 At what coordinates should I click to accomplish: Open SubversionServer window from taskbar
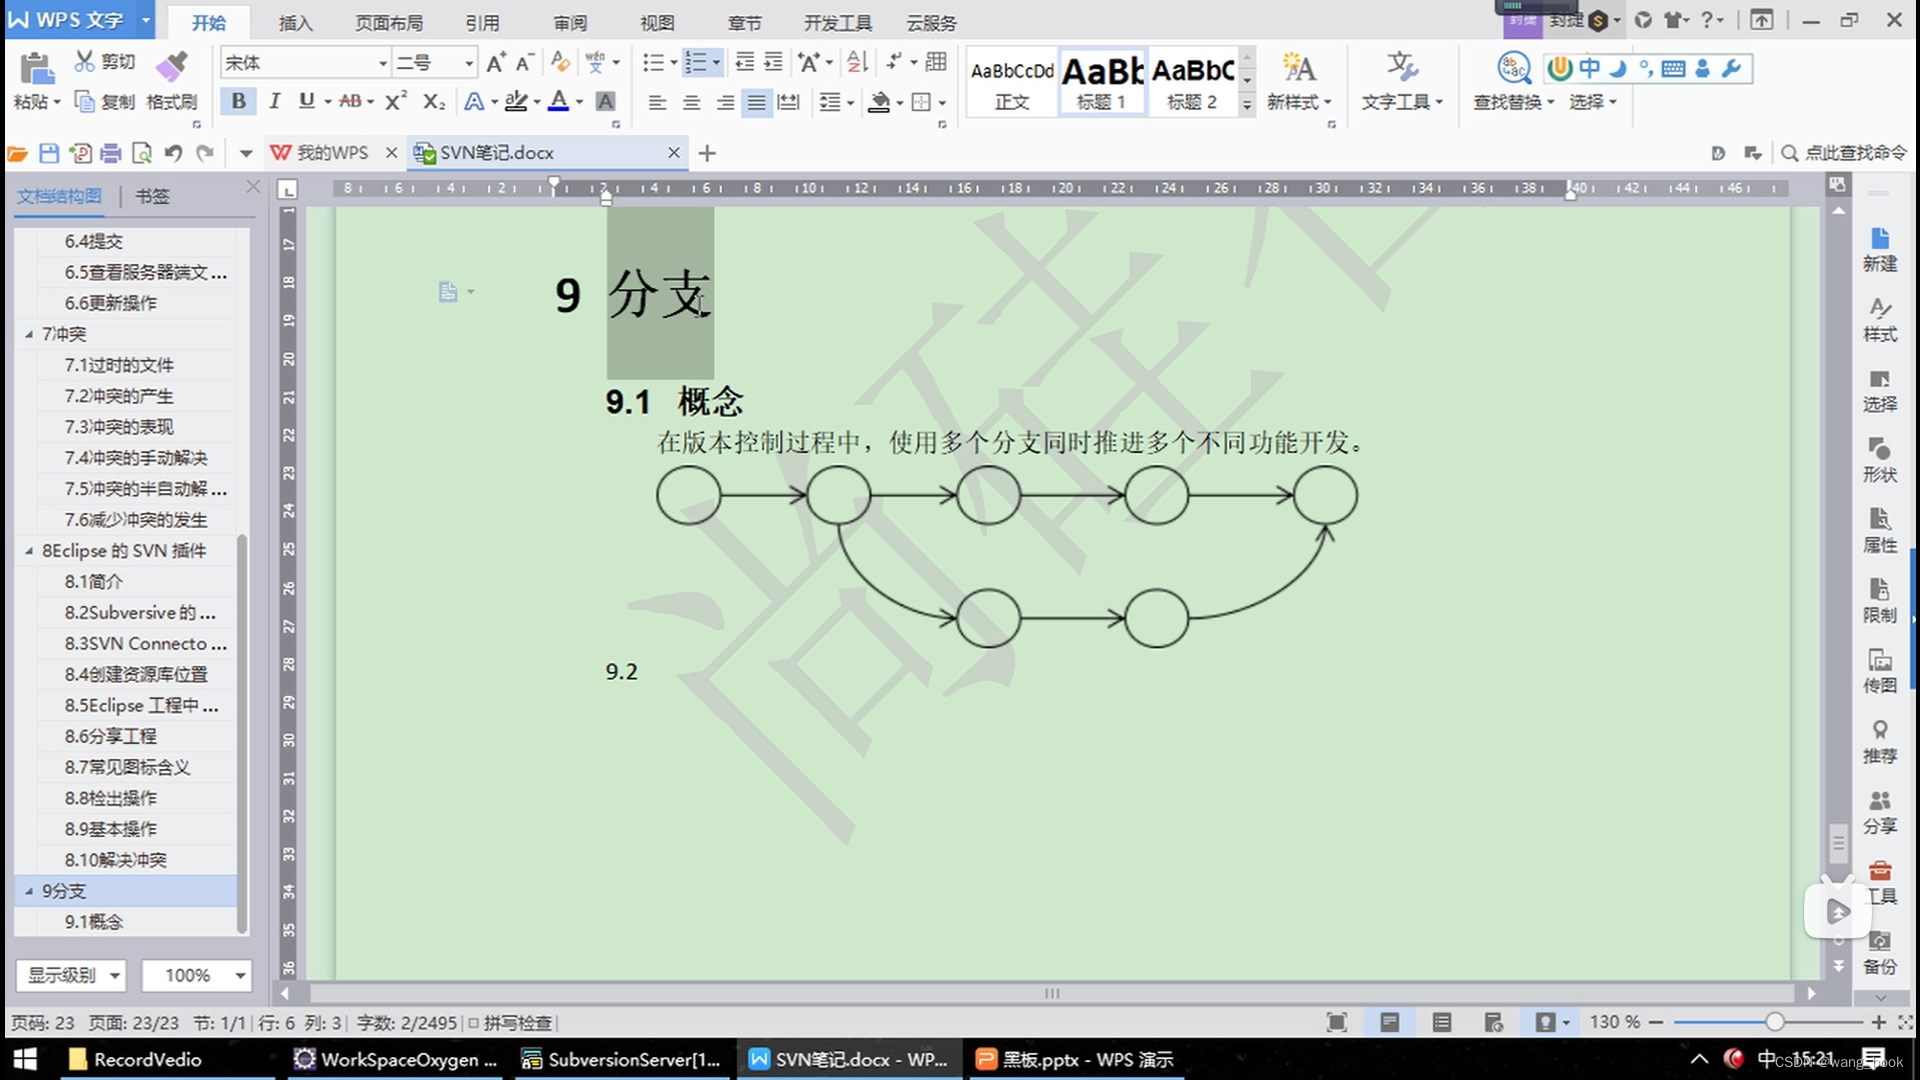[622, 1059]
